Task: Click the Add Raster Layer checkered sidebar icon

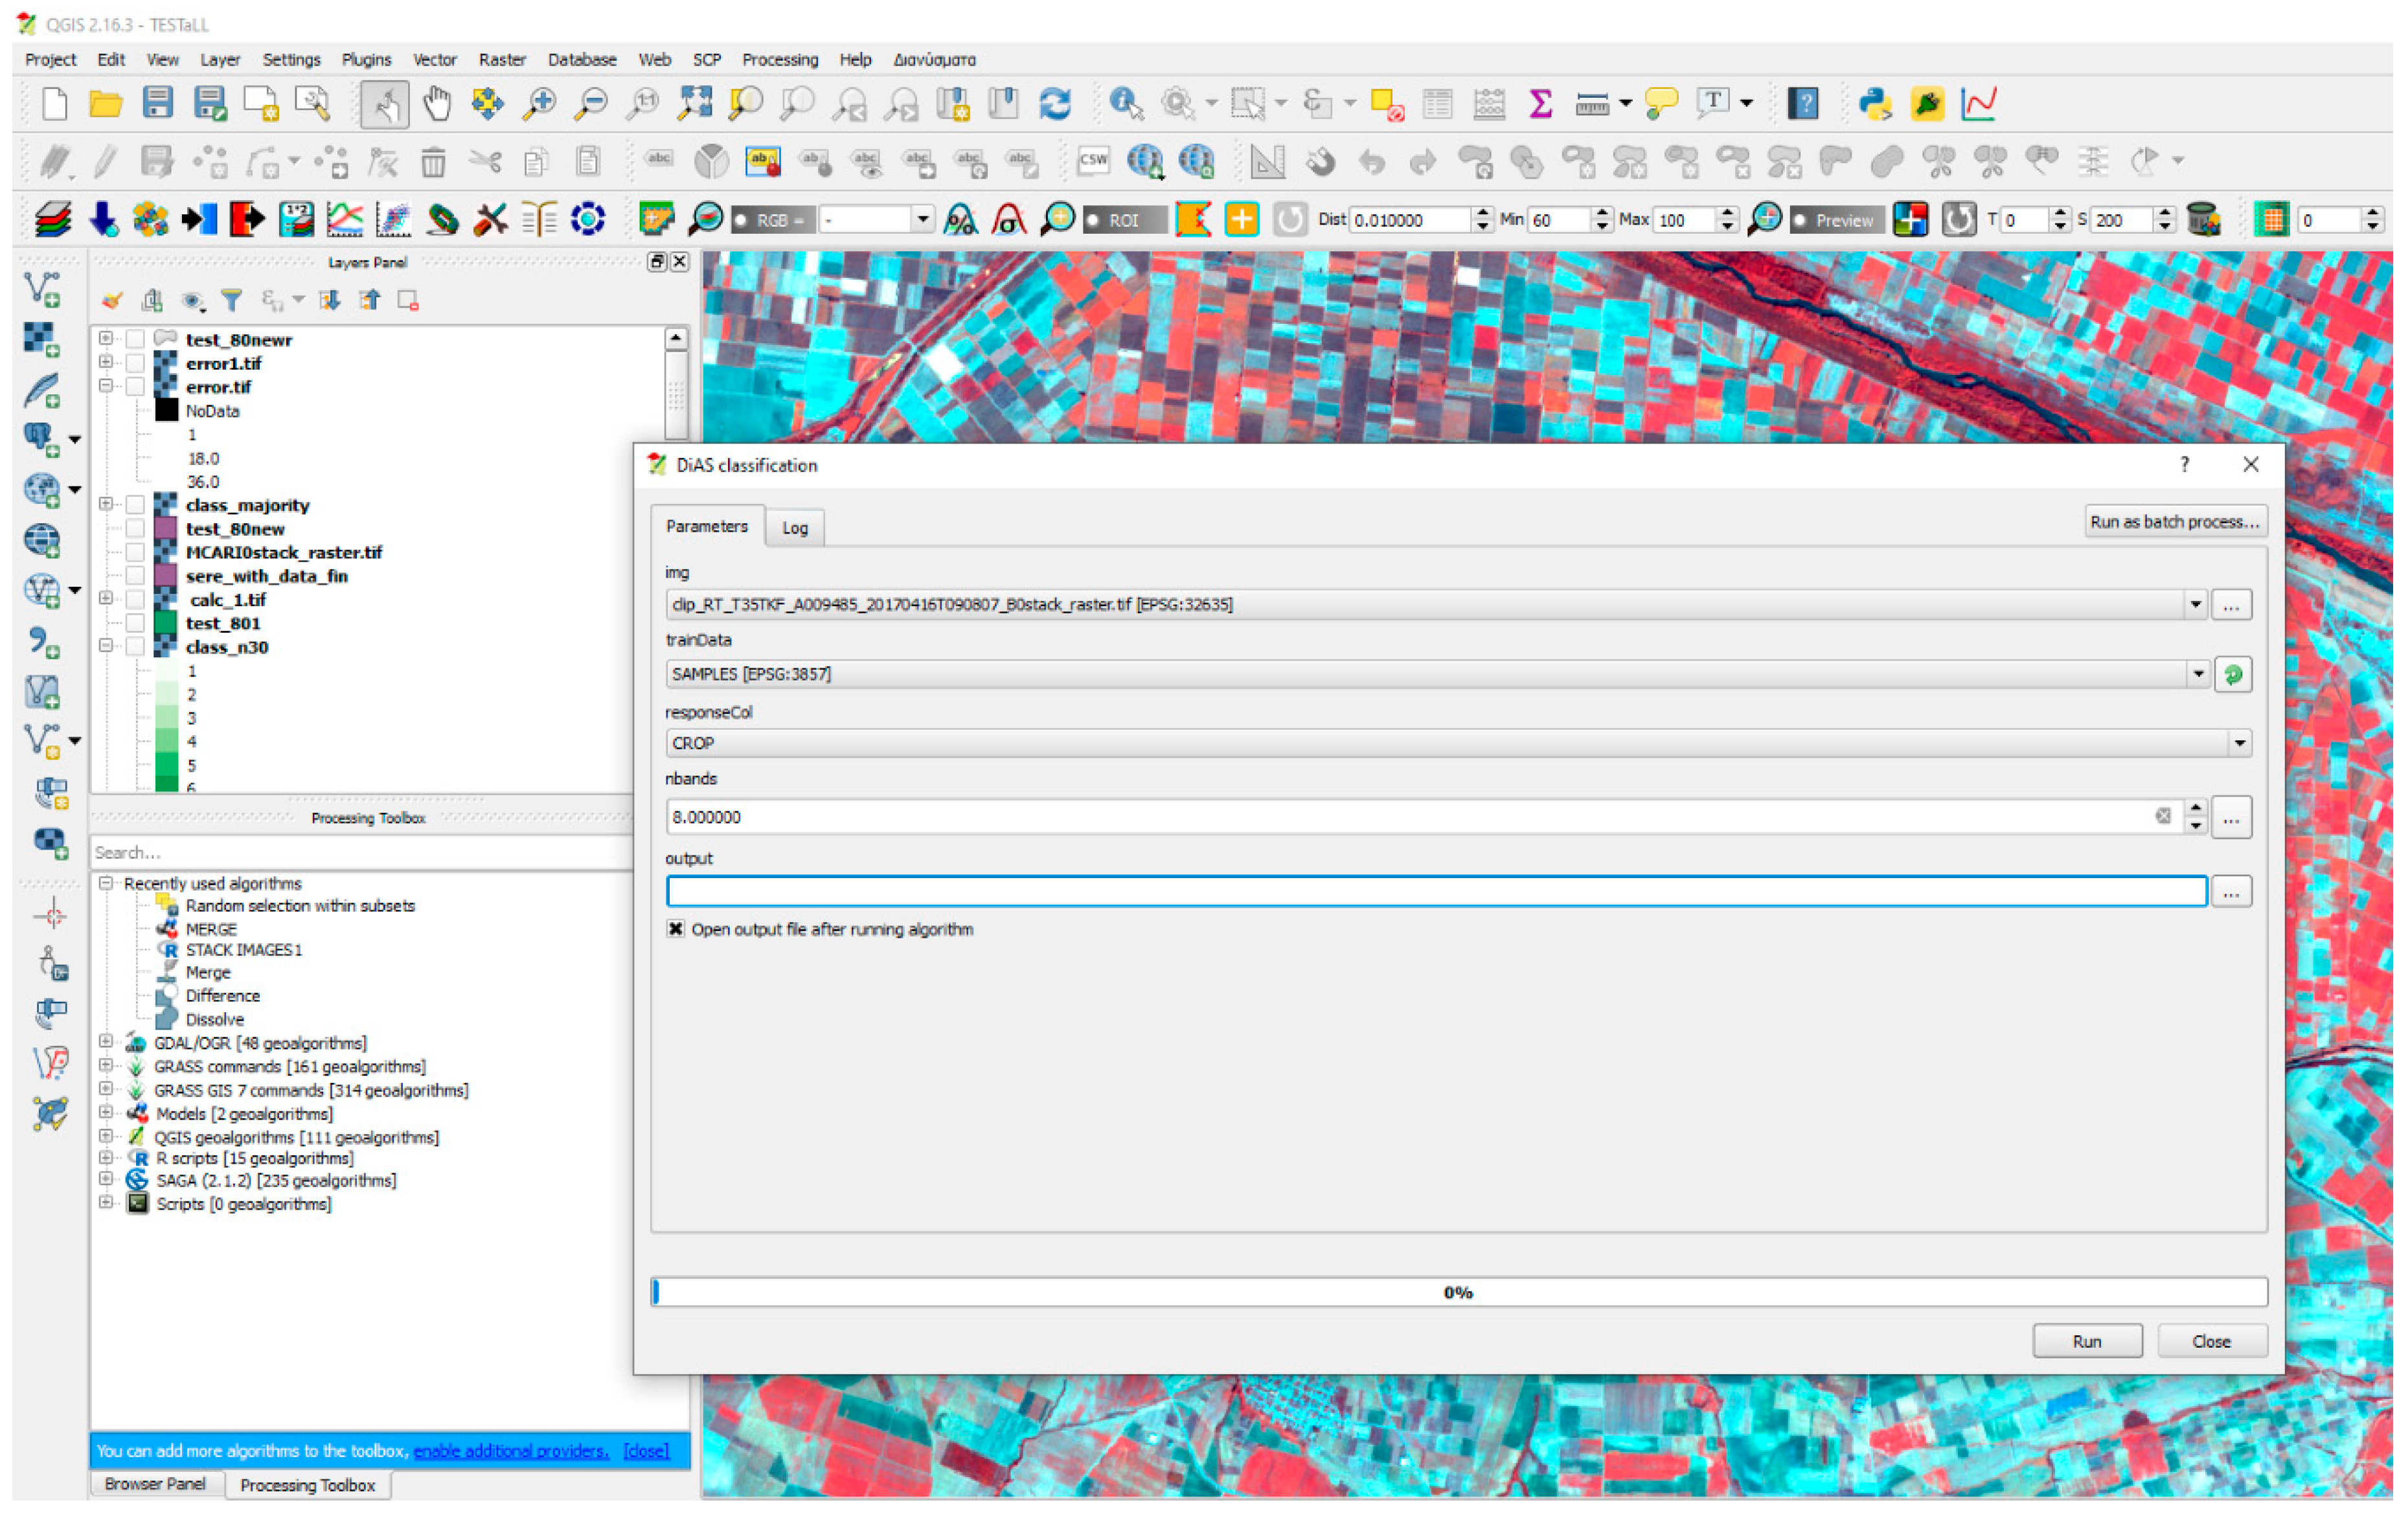Action: (42, 339)
